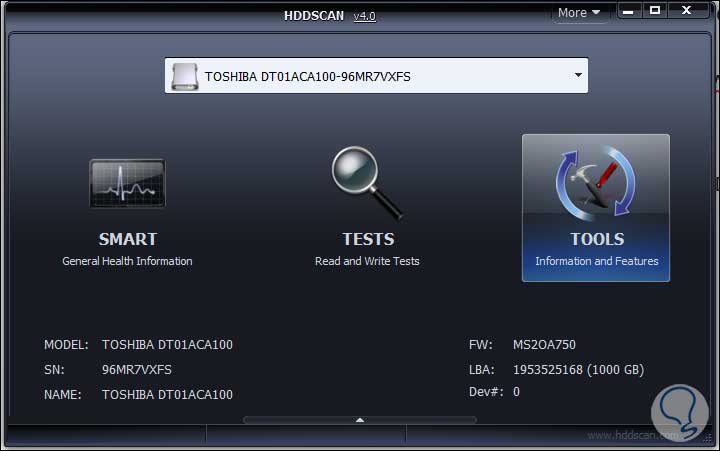The width and height of the screenshot is (720, 451).
Task: Open the TOOLS hammer and screwdriver icon
Action: tap(596, 183)
